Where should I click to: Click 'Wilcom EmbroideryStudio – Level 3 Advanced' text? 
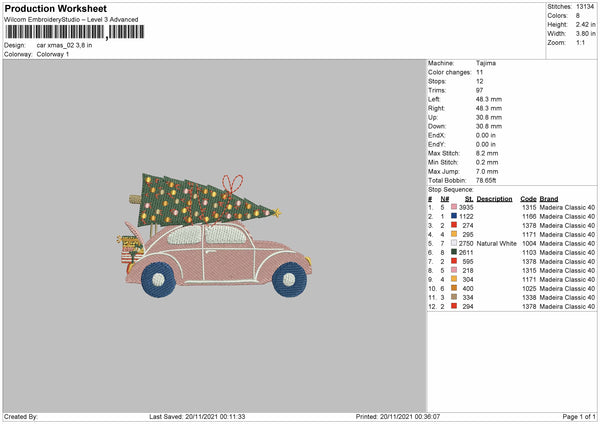(x=71, y=20)
